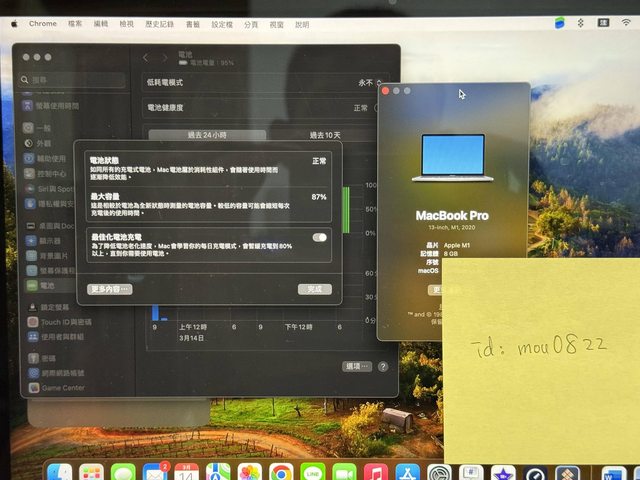The width and height of the screenshot is (640, 480).
Task: Open Finder from the Dock
Action: click(60, 473)
